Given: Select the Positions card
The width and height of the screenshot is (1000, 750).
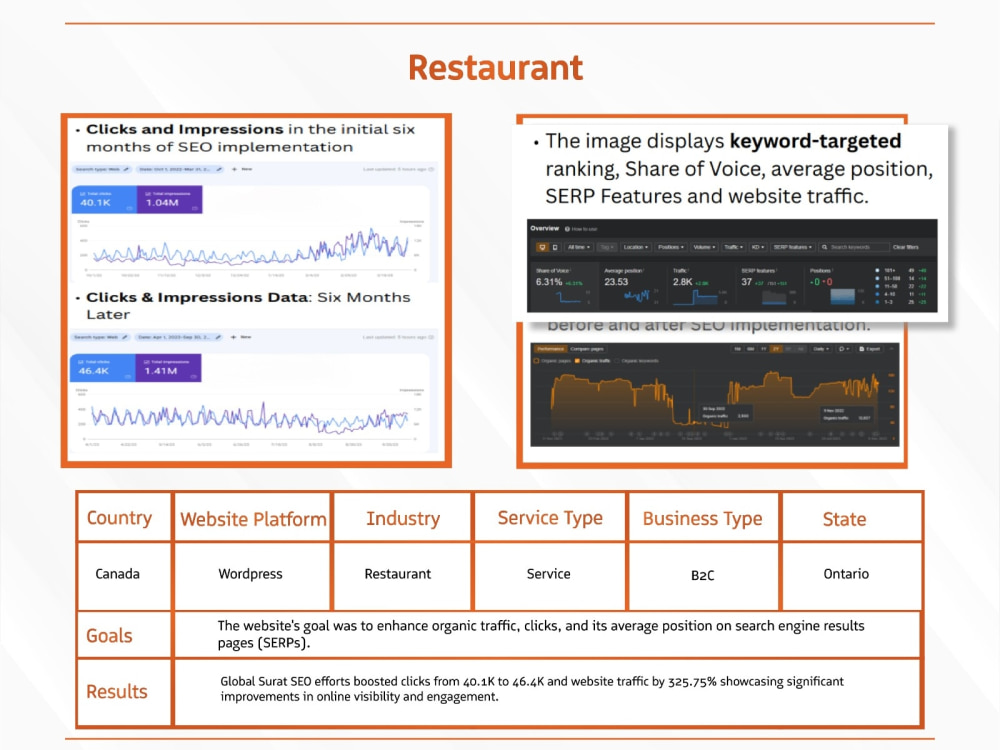Looking at the screenshot, I should [870, 286].
